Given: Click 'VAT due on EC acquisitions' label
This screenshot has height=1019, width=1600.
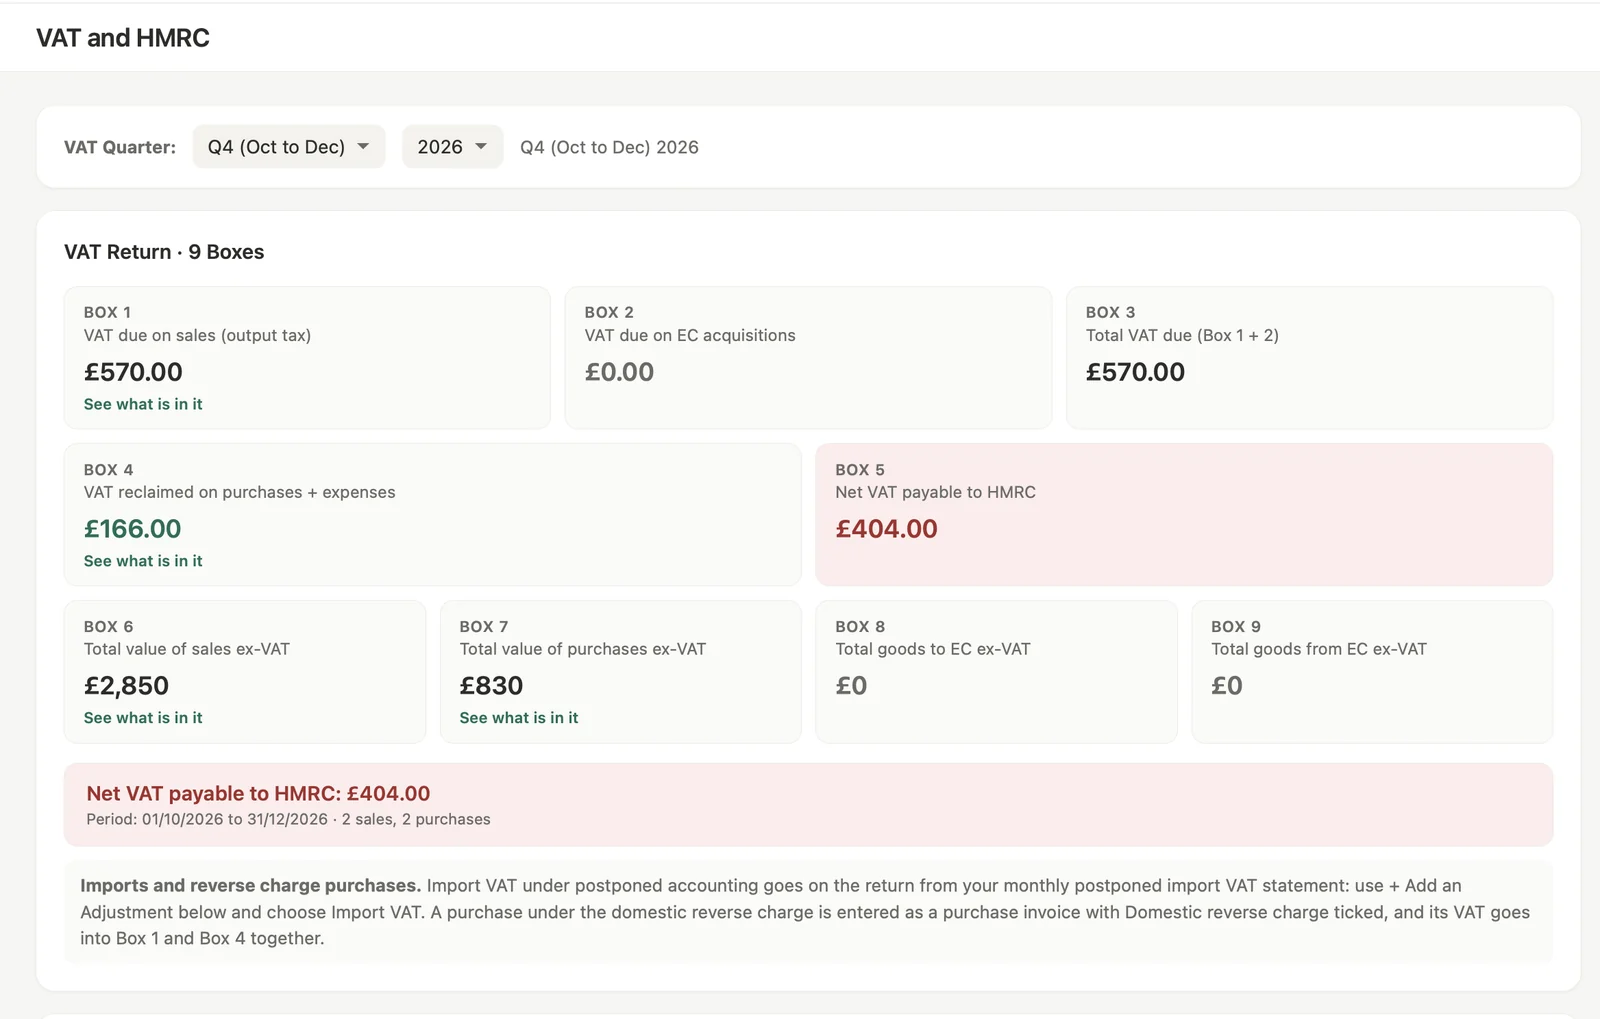Looking at the screenshot, I should (x=690, y=335).
